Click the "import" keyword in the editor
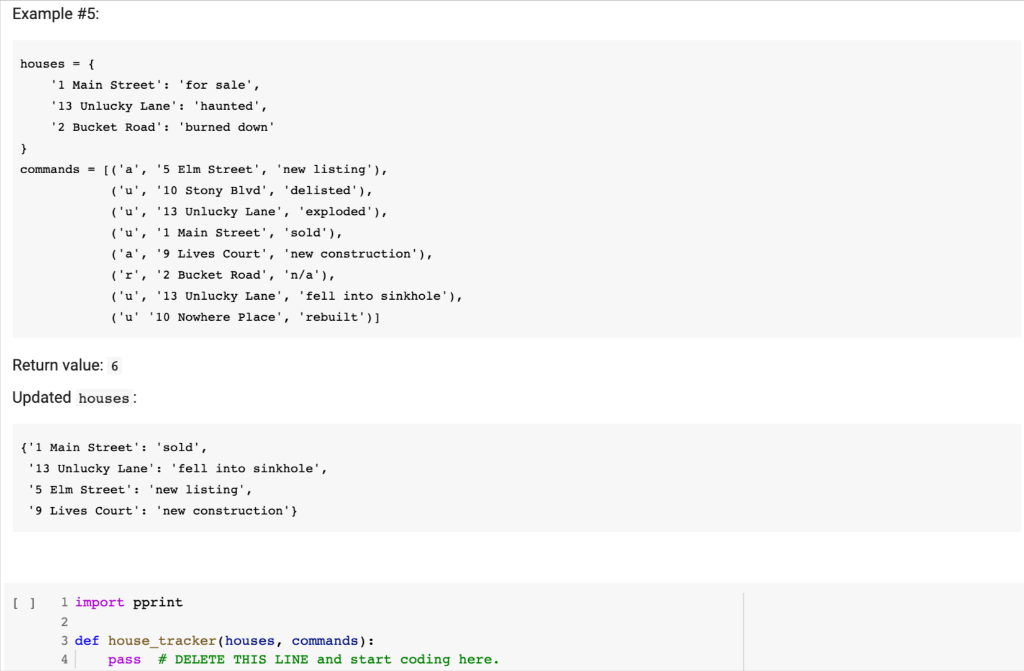 coord(99,602)
